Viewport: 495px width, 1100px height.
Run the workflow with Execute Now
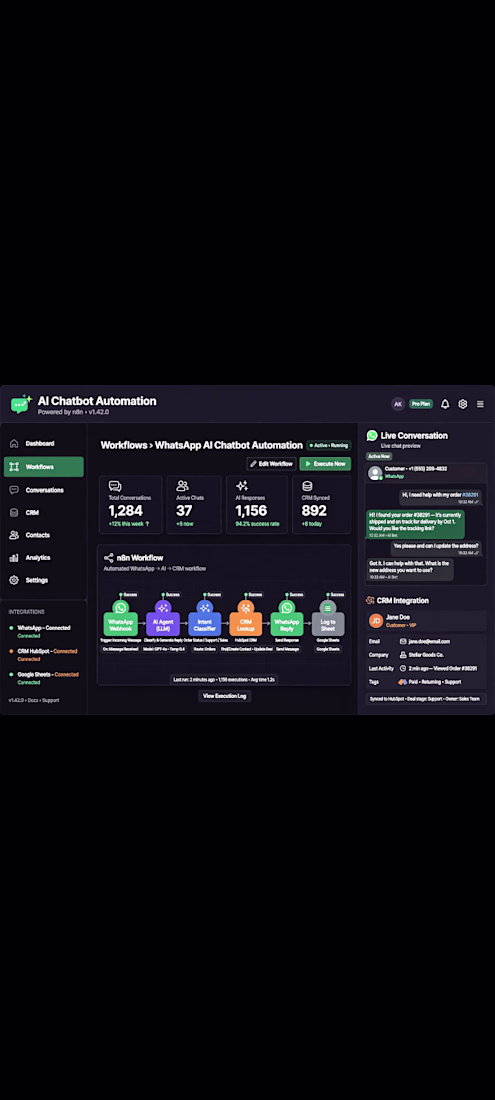click(x=325, y=464)
